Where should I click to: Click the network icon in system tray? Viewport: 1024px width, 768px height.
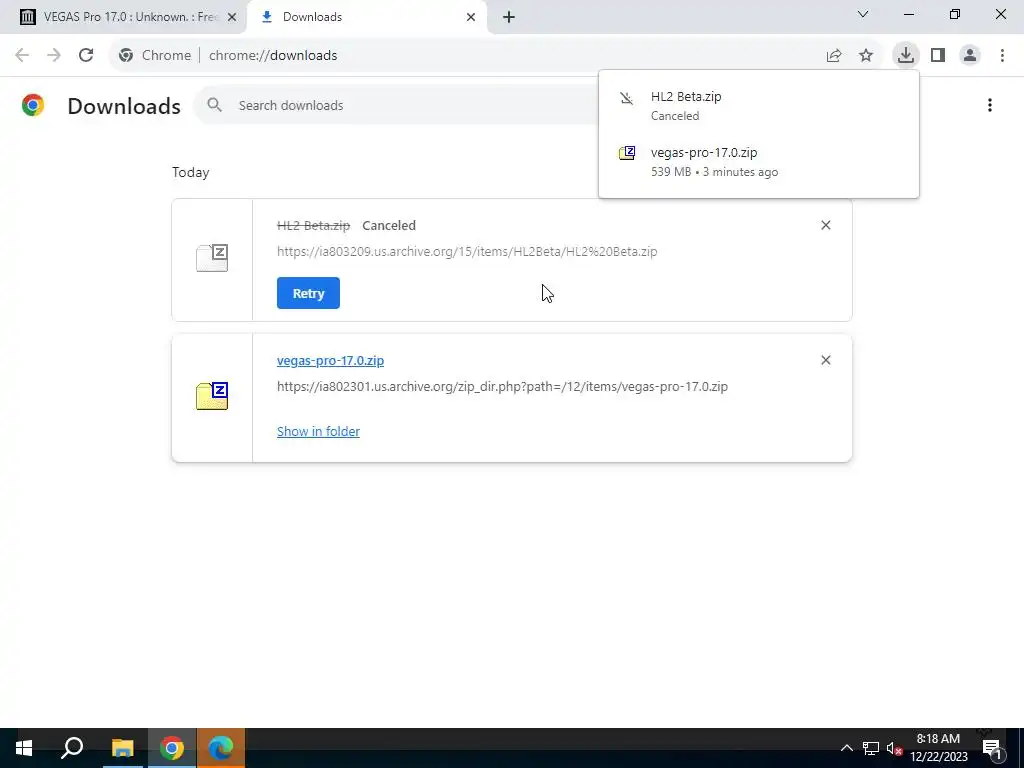[871, 748]
